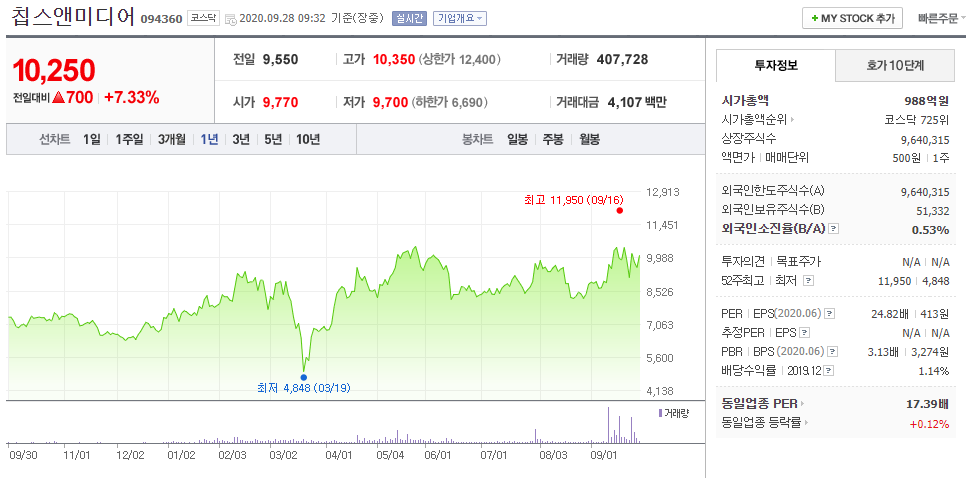
Task: Click the help icon next to 외국인소진율(B/A)
Action: pyautogui.click(x=834, y=229)
